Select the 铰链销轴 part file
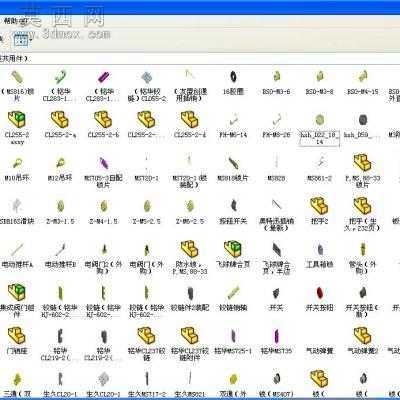The height and width of the screenshot is (400, 400). tap(233, 293)
